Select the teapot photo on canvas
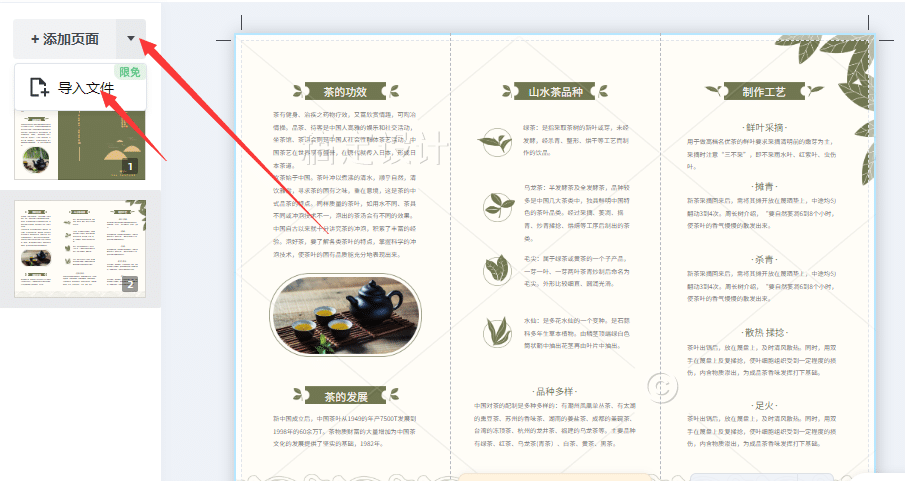 (x=345, y=315)
